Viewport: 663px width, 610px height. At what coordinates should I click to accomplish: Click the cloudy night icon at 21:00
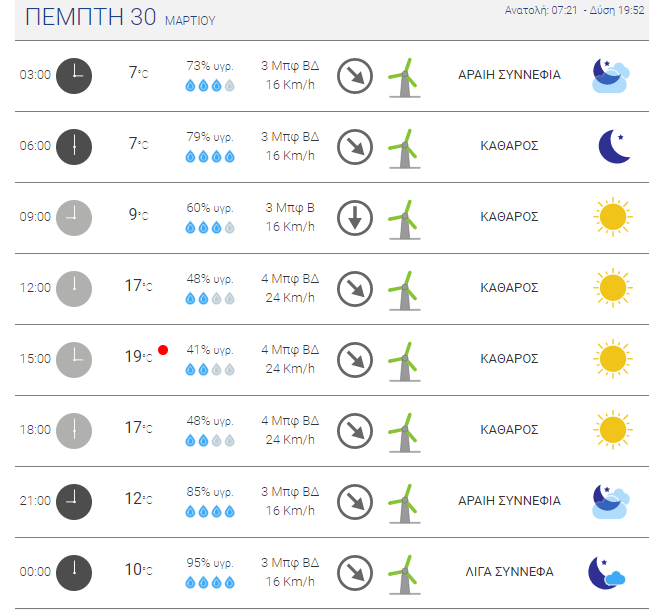[x=611, y=501]
